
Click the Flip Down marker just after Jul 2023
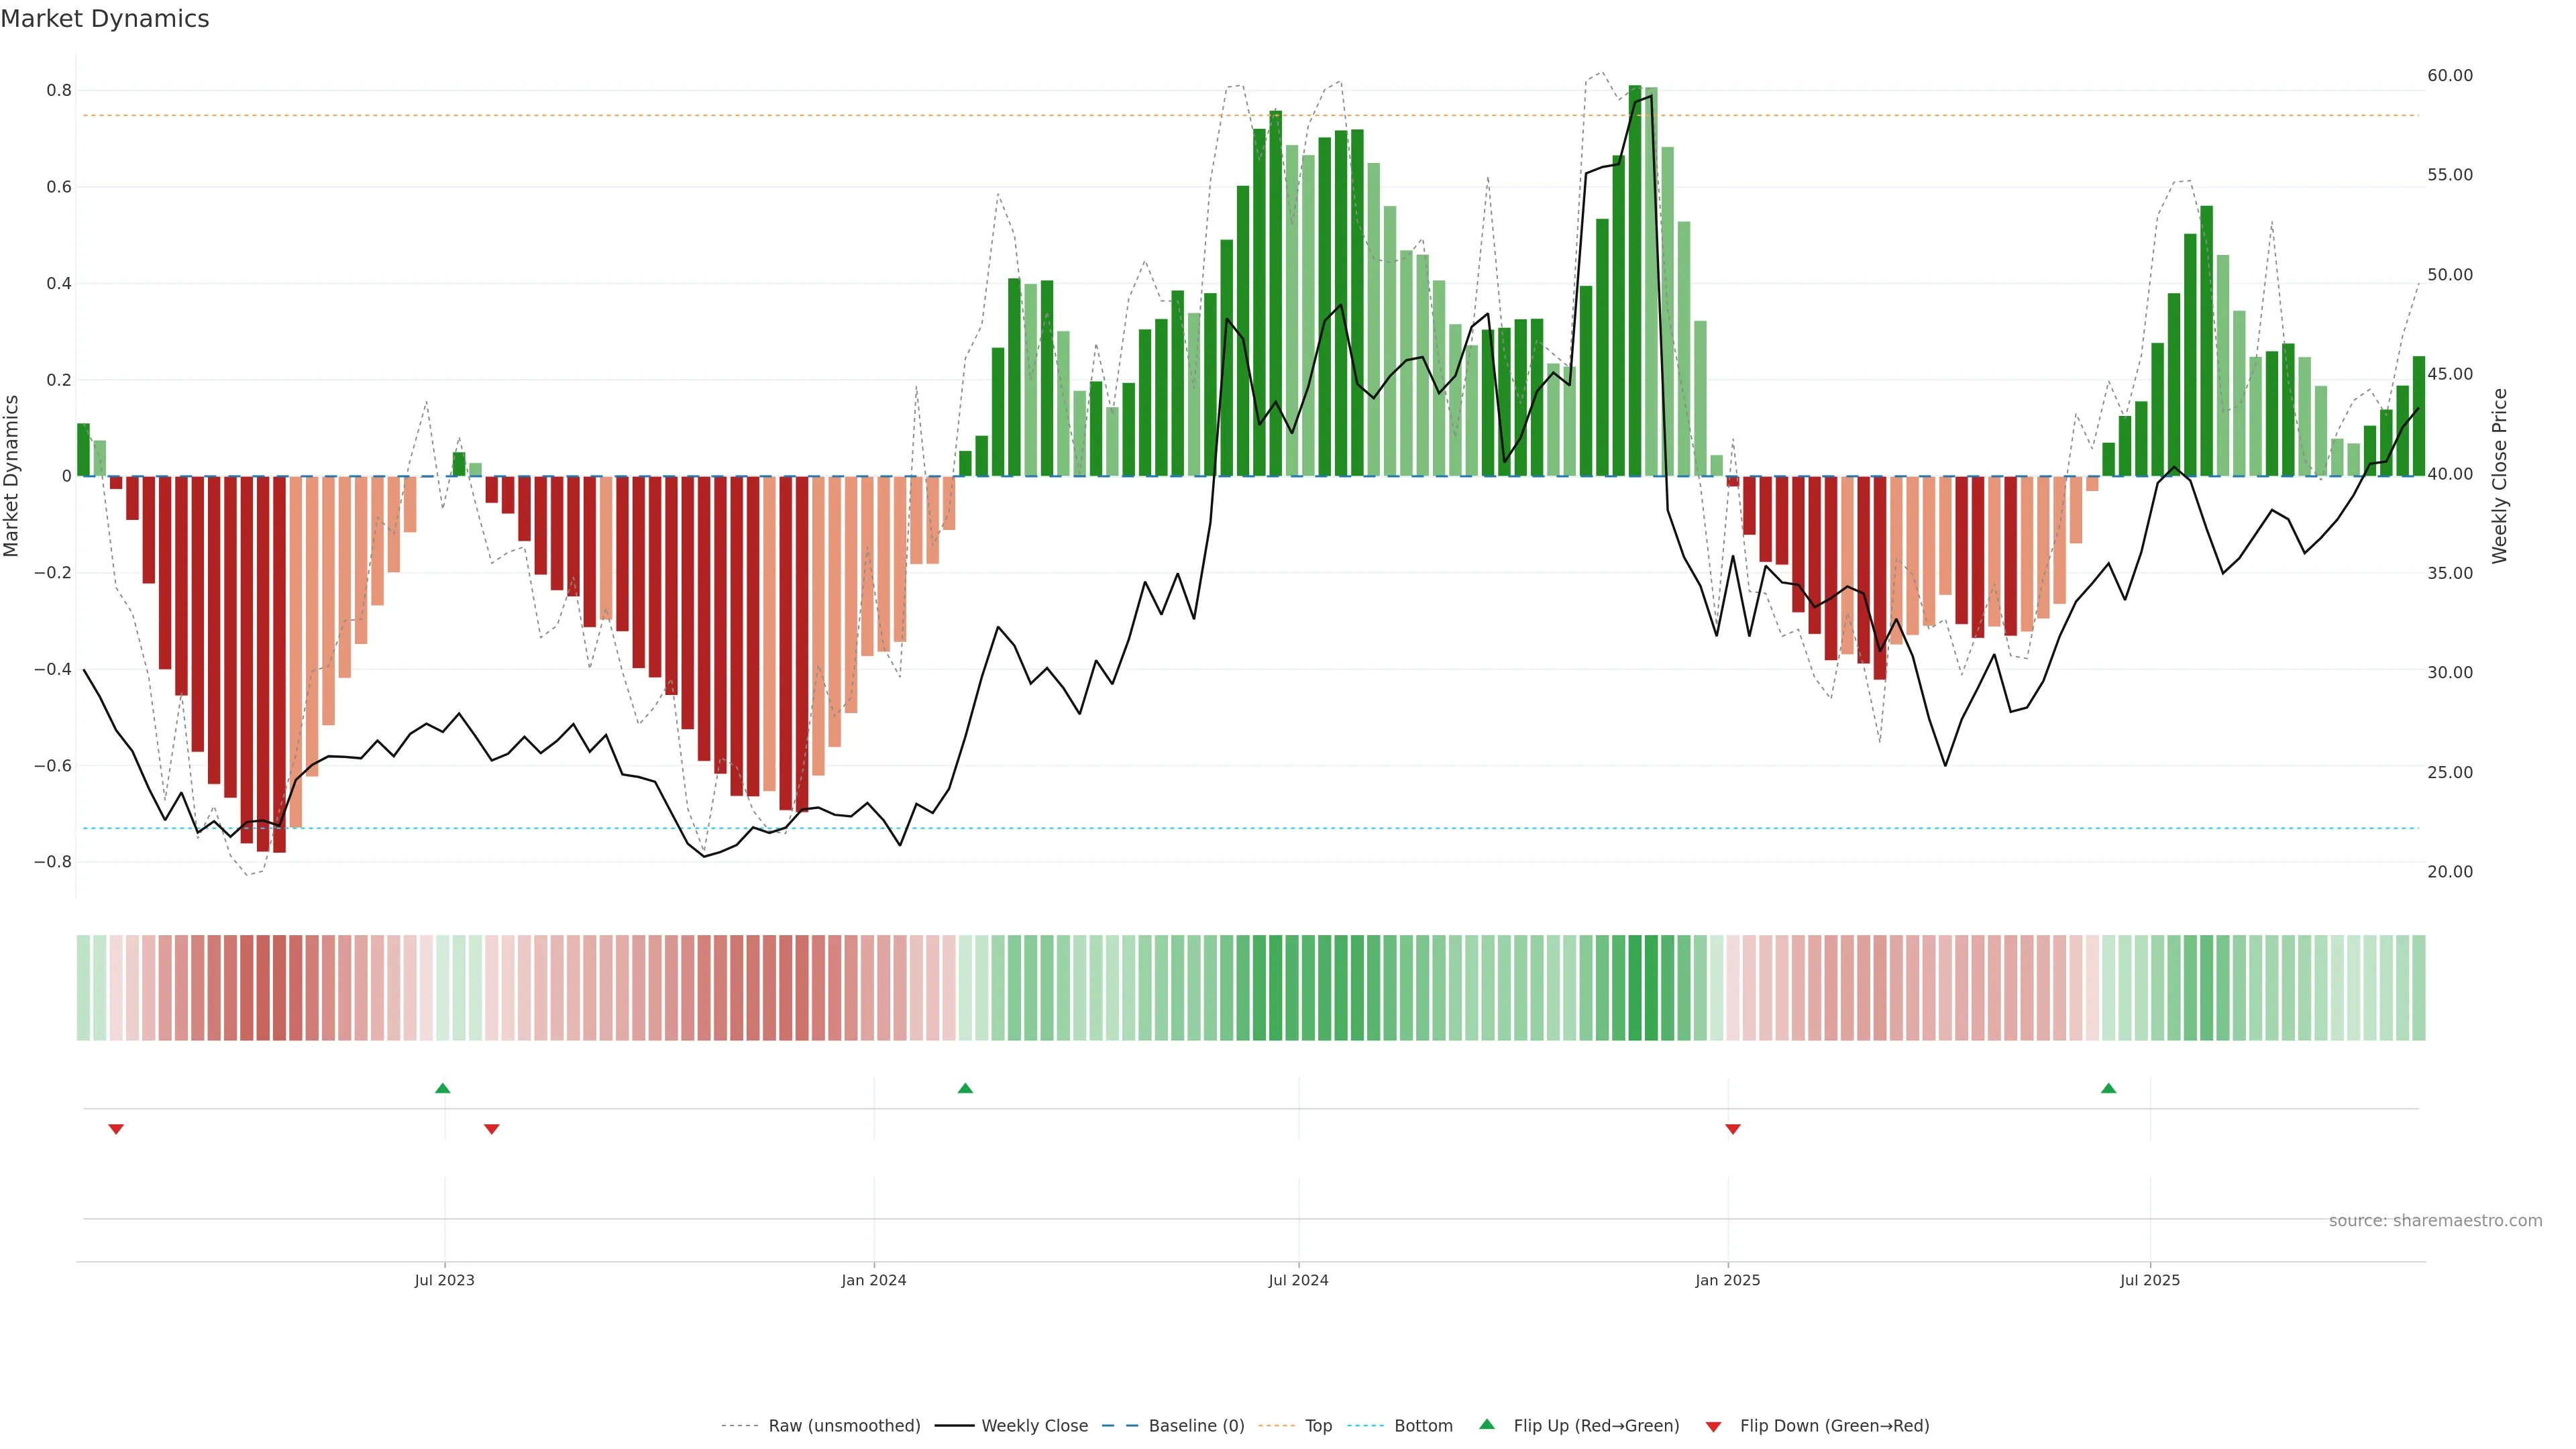coord(491,1129)
